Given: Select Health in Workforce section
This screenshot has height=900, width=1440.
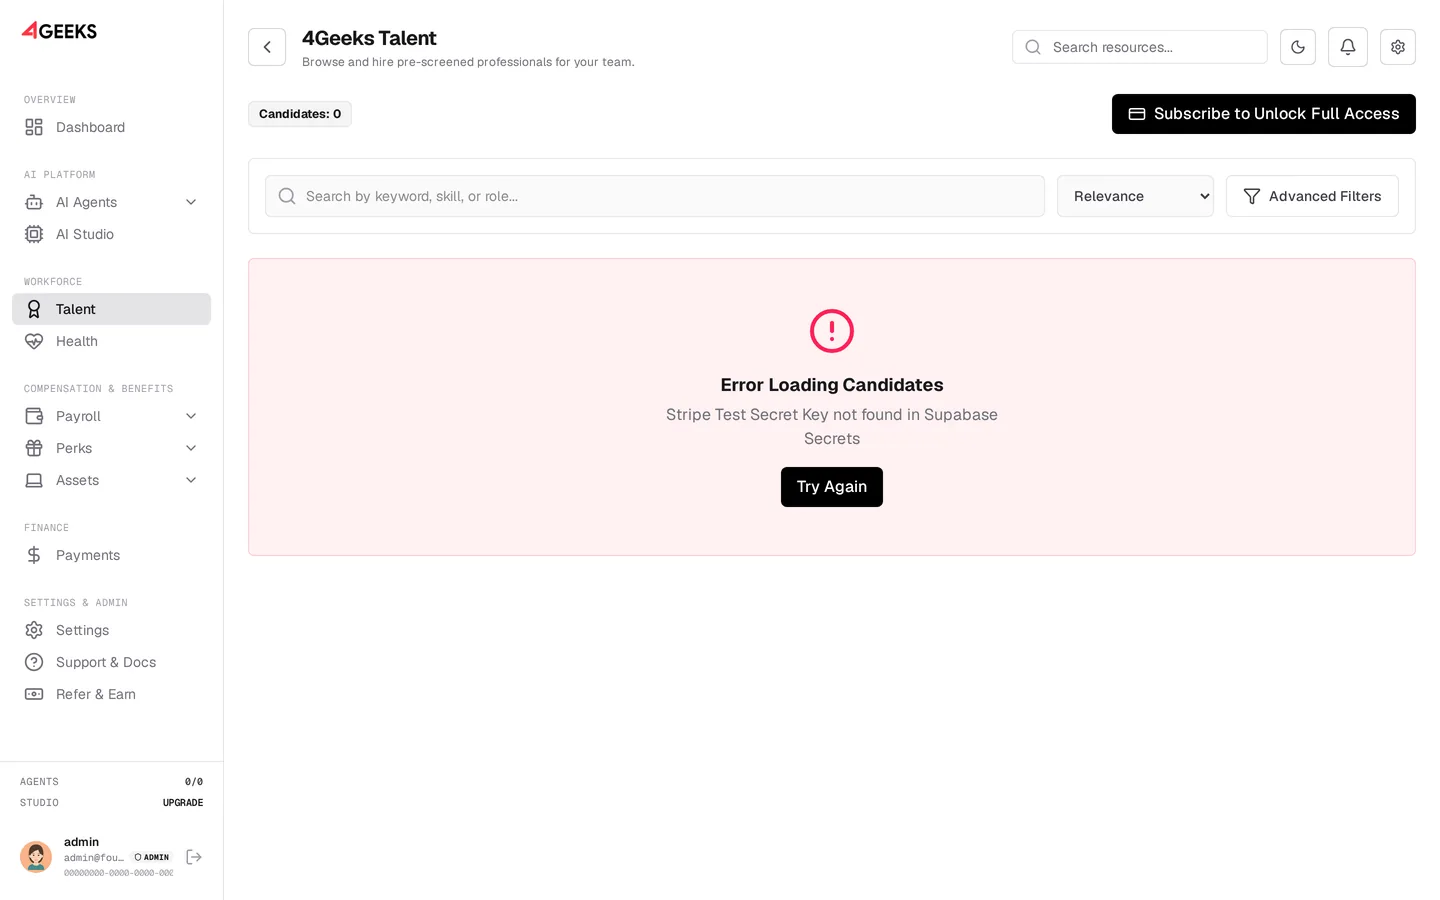Looking at the screenshot, I should [x=111, y=341].
